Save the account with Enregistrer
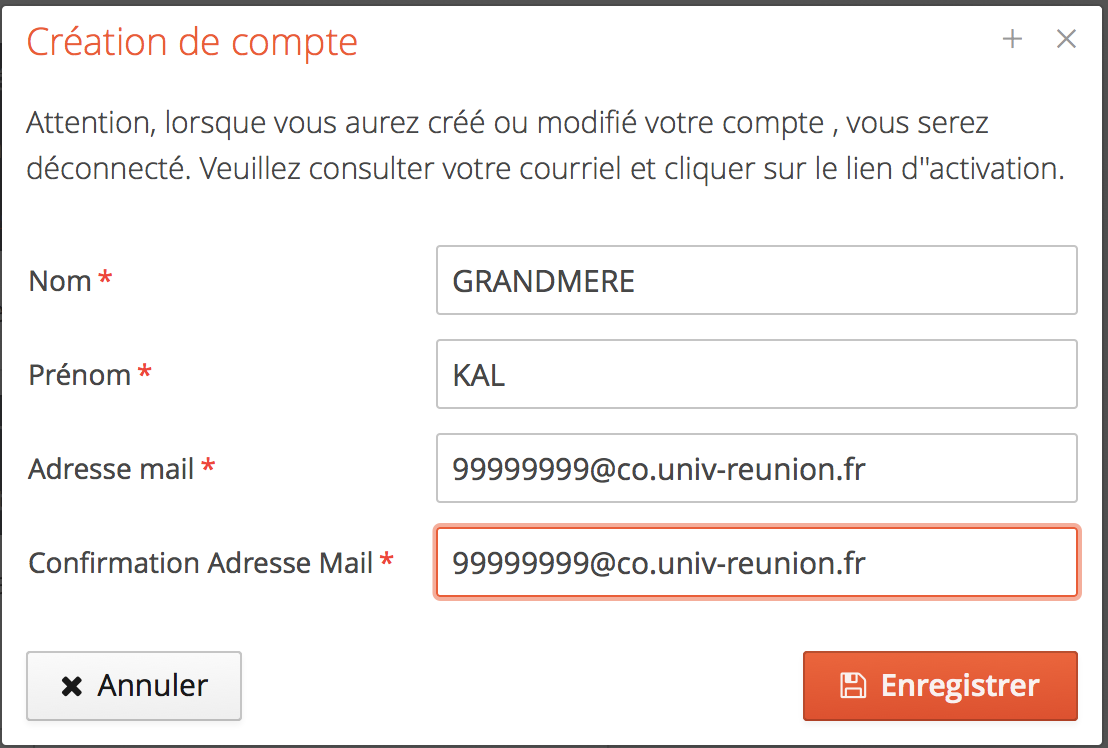This screenshot has width=1108, height=748. point(941,686)
